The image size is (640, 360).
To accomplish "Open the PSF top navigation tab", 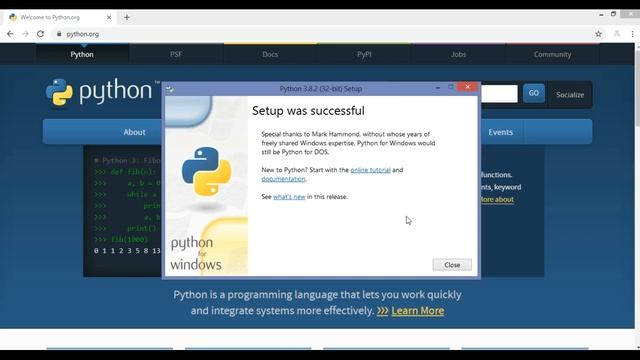I will (x=176, y=54).
